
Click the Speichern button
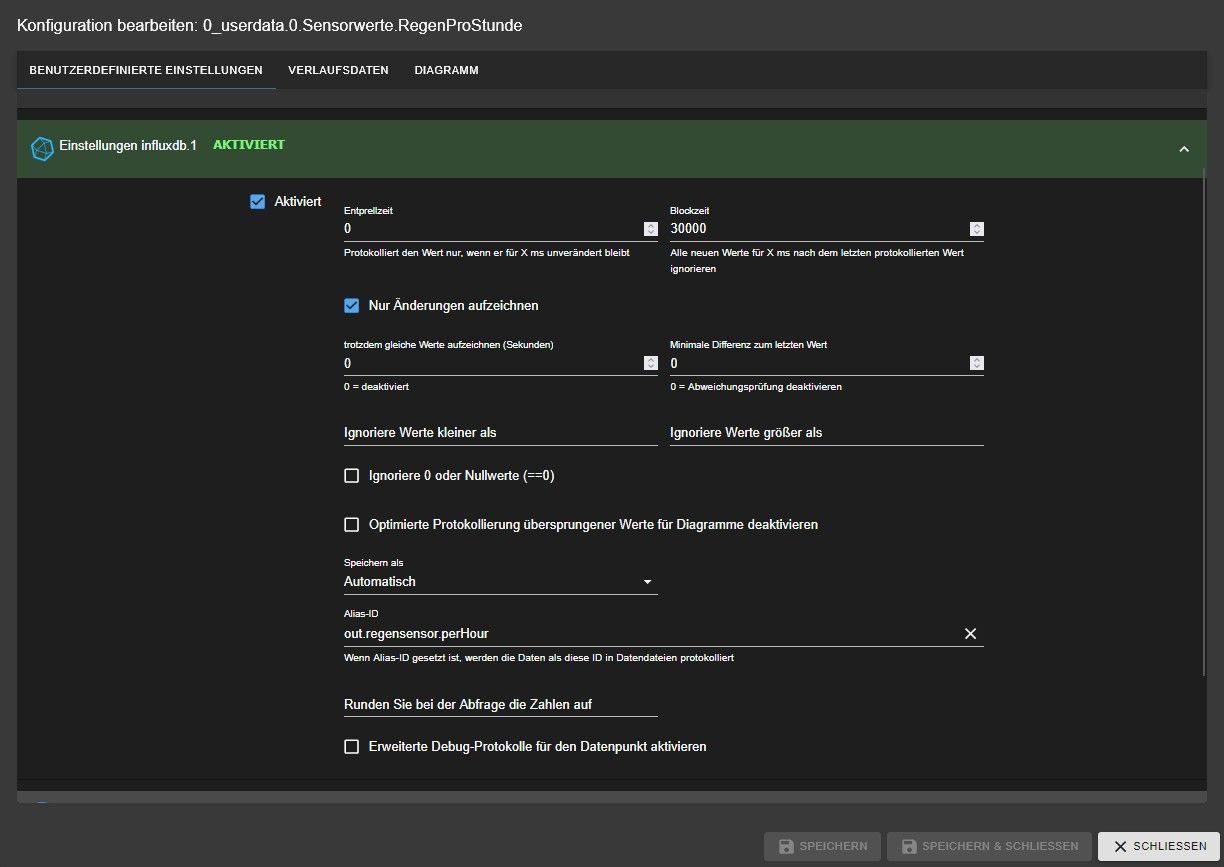tap(822, 846)
